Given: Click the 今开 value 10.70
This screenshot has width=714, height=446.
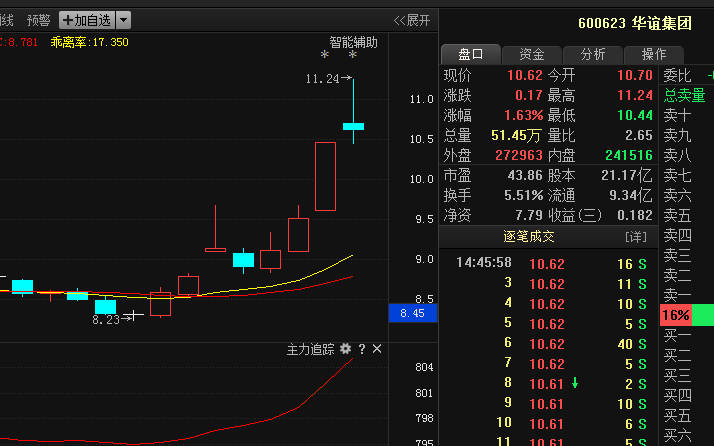Looking at the screenshot, I should coord(635,75).
